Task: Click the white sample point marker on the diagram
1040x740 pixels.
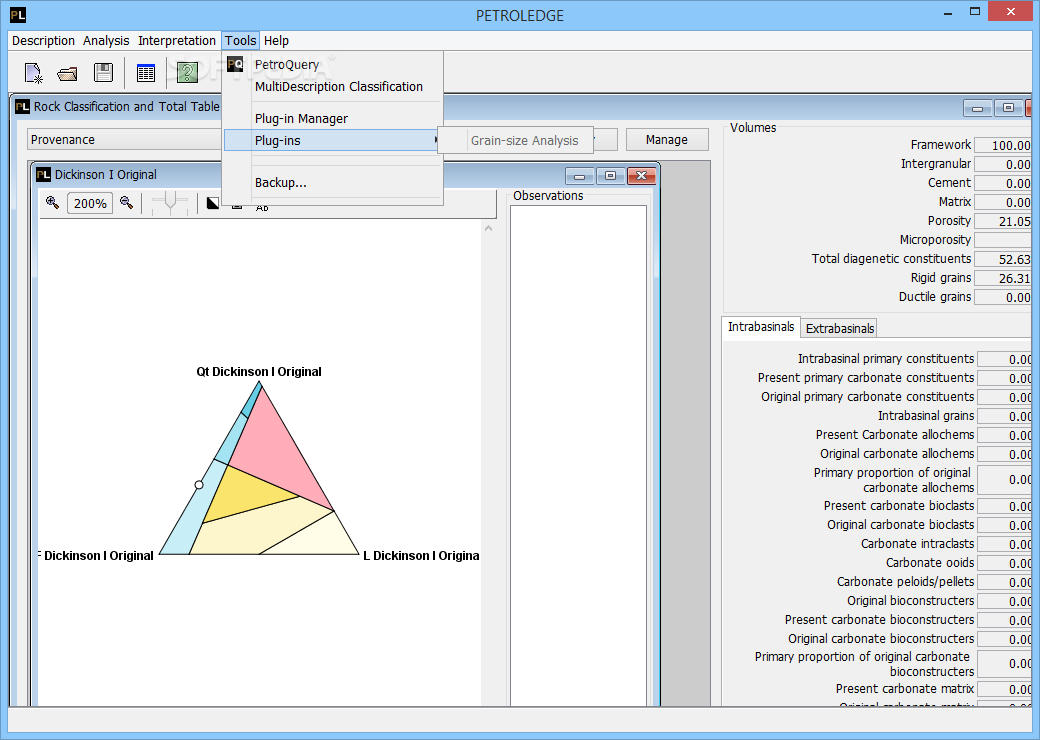Action: (199, 485)
